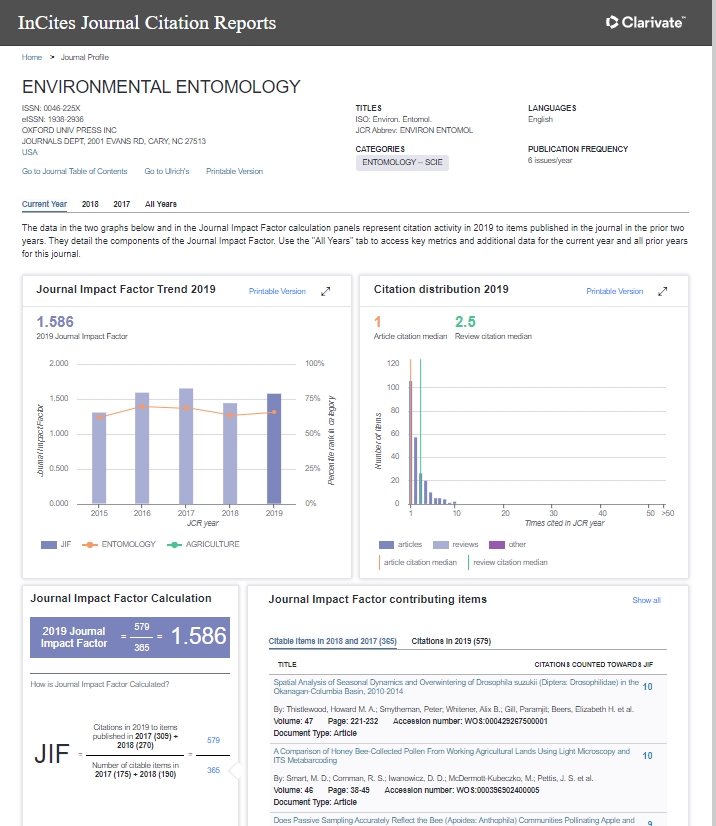Open the Go to Ulrich's link
Viewport: 716px width, 826px height.
tap(166, 171)
